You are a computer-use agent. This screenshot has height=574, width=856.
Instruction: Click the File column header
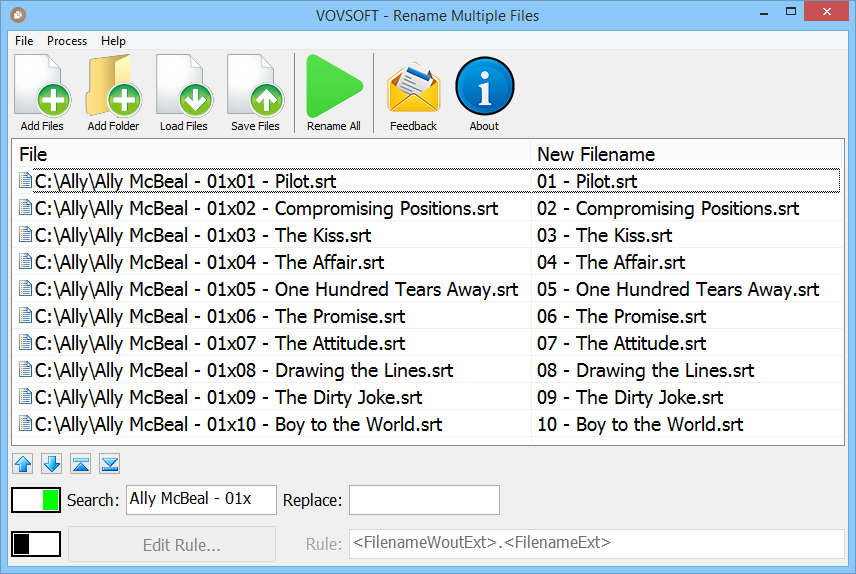(x=271, y=155)
